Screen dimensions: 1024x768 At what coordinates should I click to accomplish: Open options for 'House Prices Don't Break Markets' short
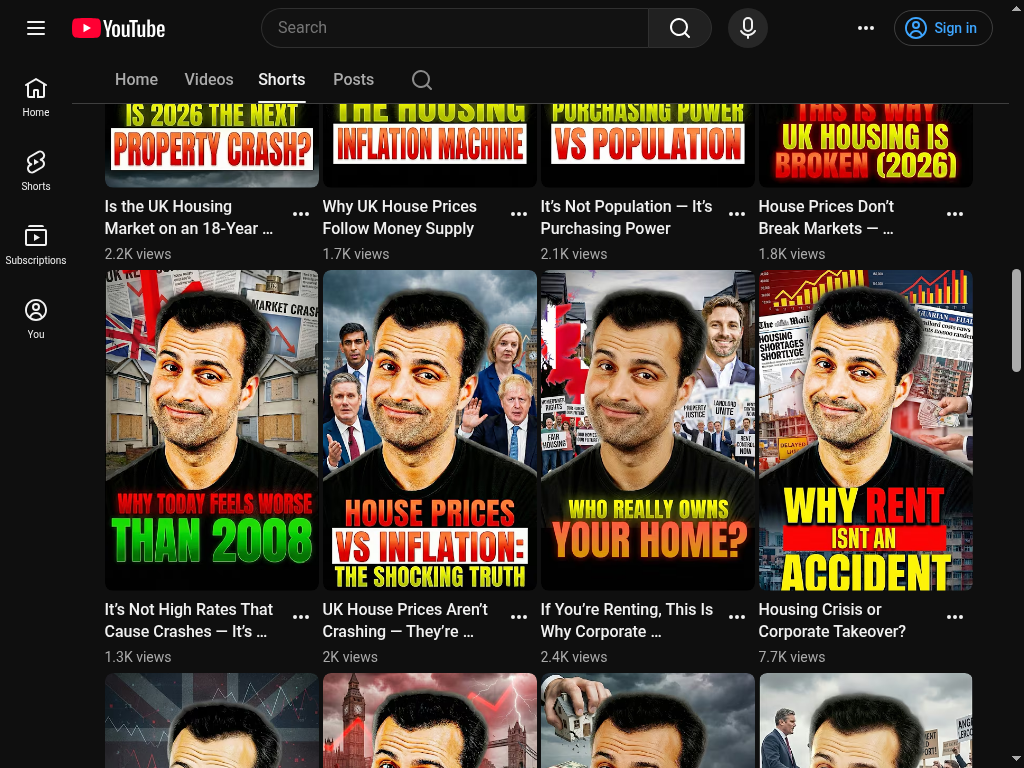[955, 214]
